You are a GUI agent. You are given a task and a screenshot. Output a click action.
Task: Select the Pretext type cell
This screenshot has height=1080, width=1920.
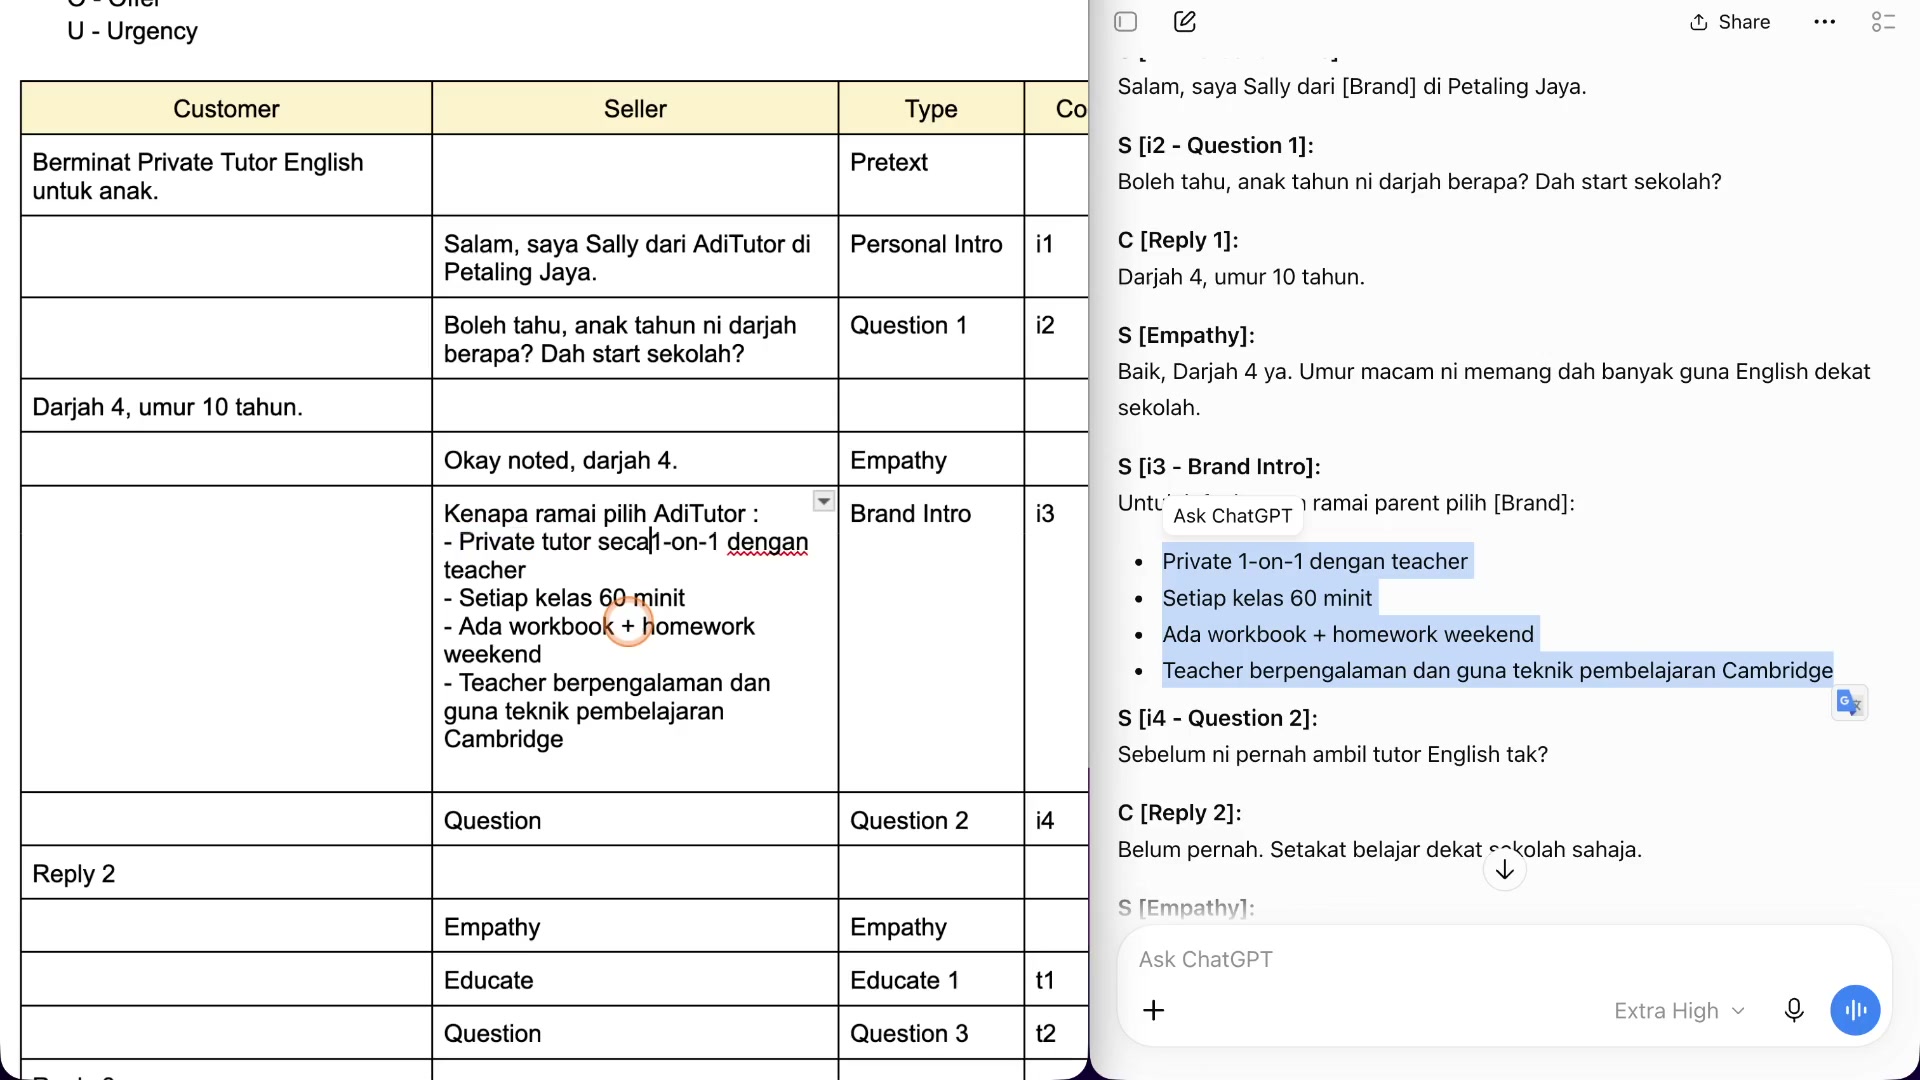[x=931, y=176]
